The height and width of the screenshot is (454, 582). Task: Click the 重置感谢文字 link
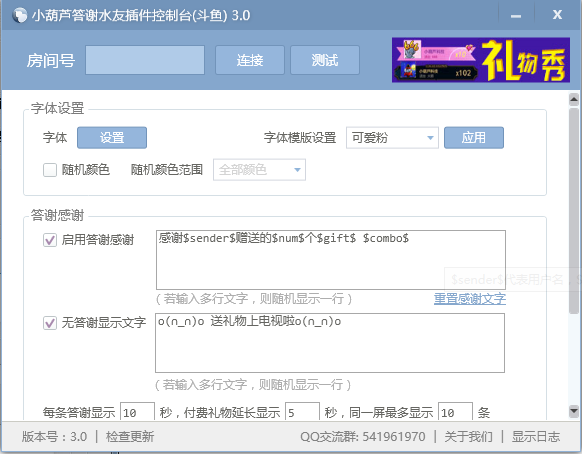470,298
